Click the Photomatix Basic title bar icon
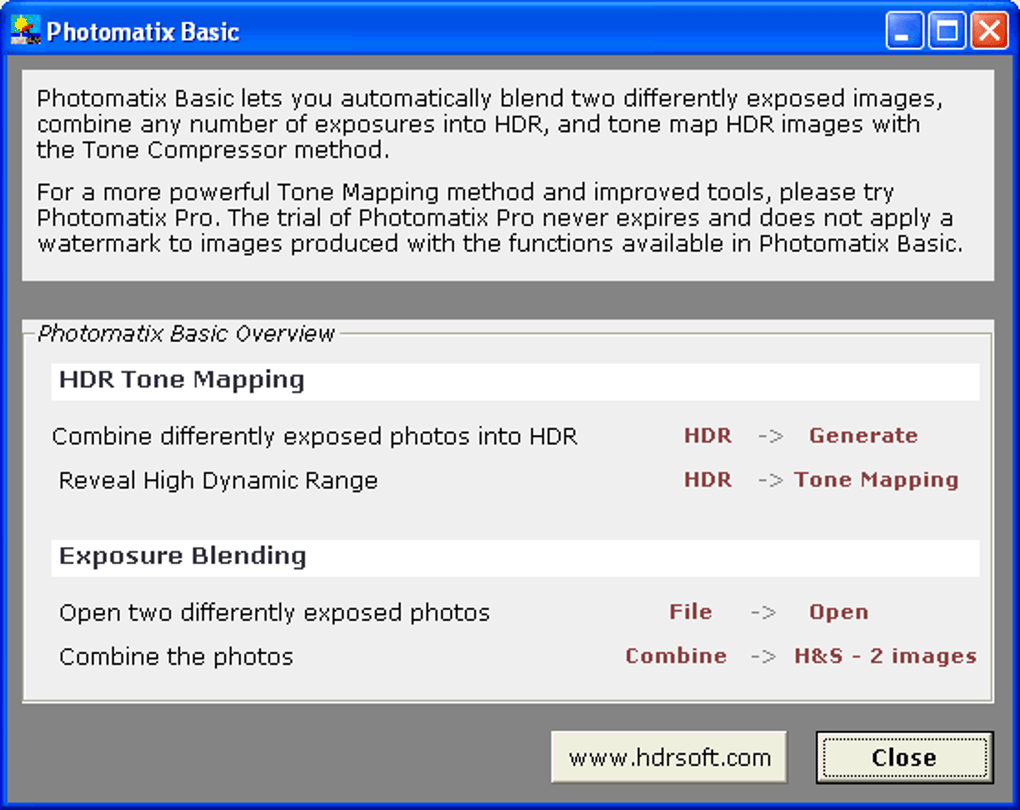 coord(25,30)
